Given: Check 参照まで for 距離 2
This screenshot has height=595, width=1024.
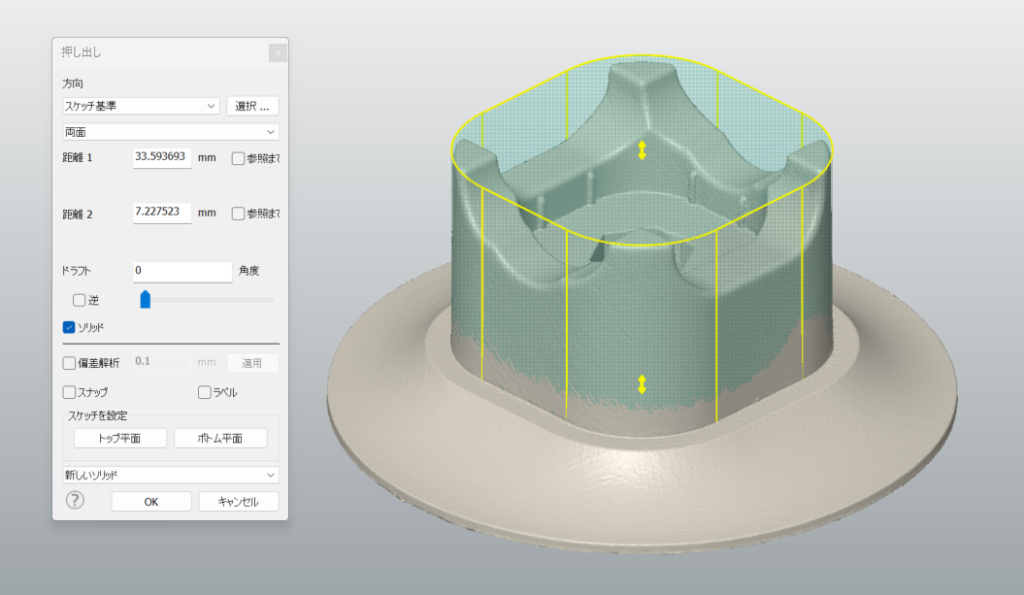Looking at the screenshot, I should pyautogui.click(x=238, y=213).
